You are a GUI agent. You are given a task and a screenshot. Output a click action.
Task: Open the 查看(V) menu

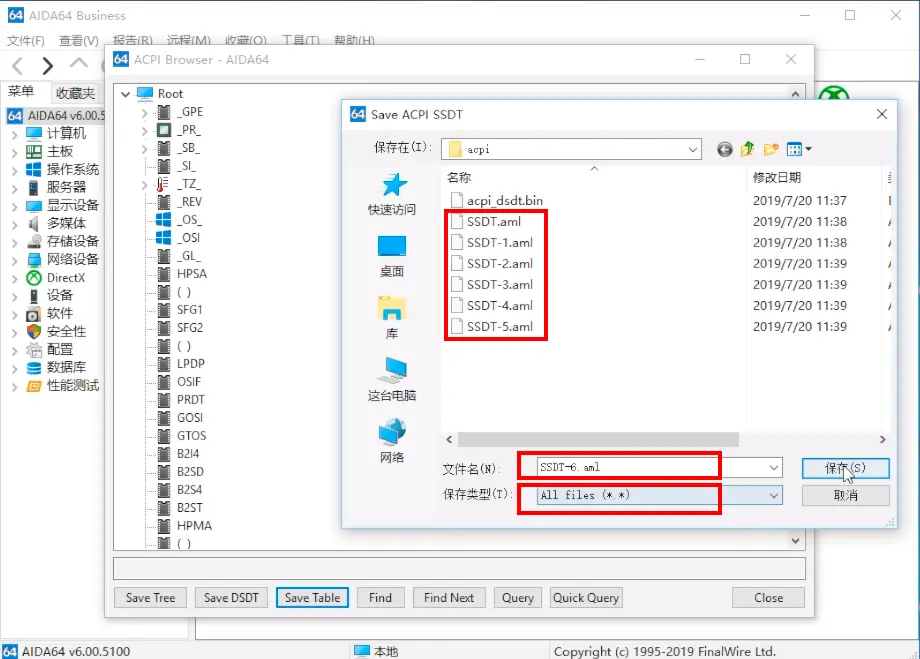click(x=79, y=40)
